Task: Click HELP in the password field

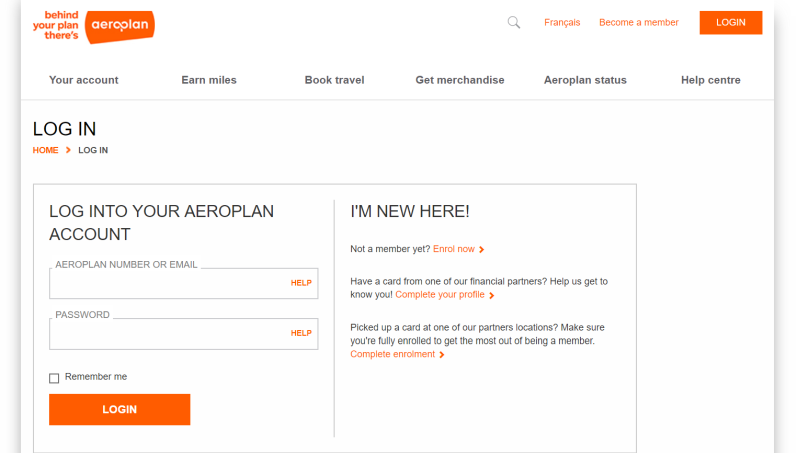Action: (x=301, y=333)
